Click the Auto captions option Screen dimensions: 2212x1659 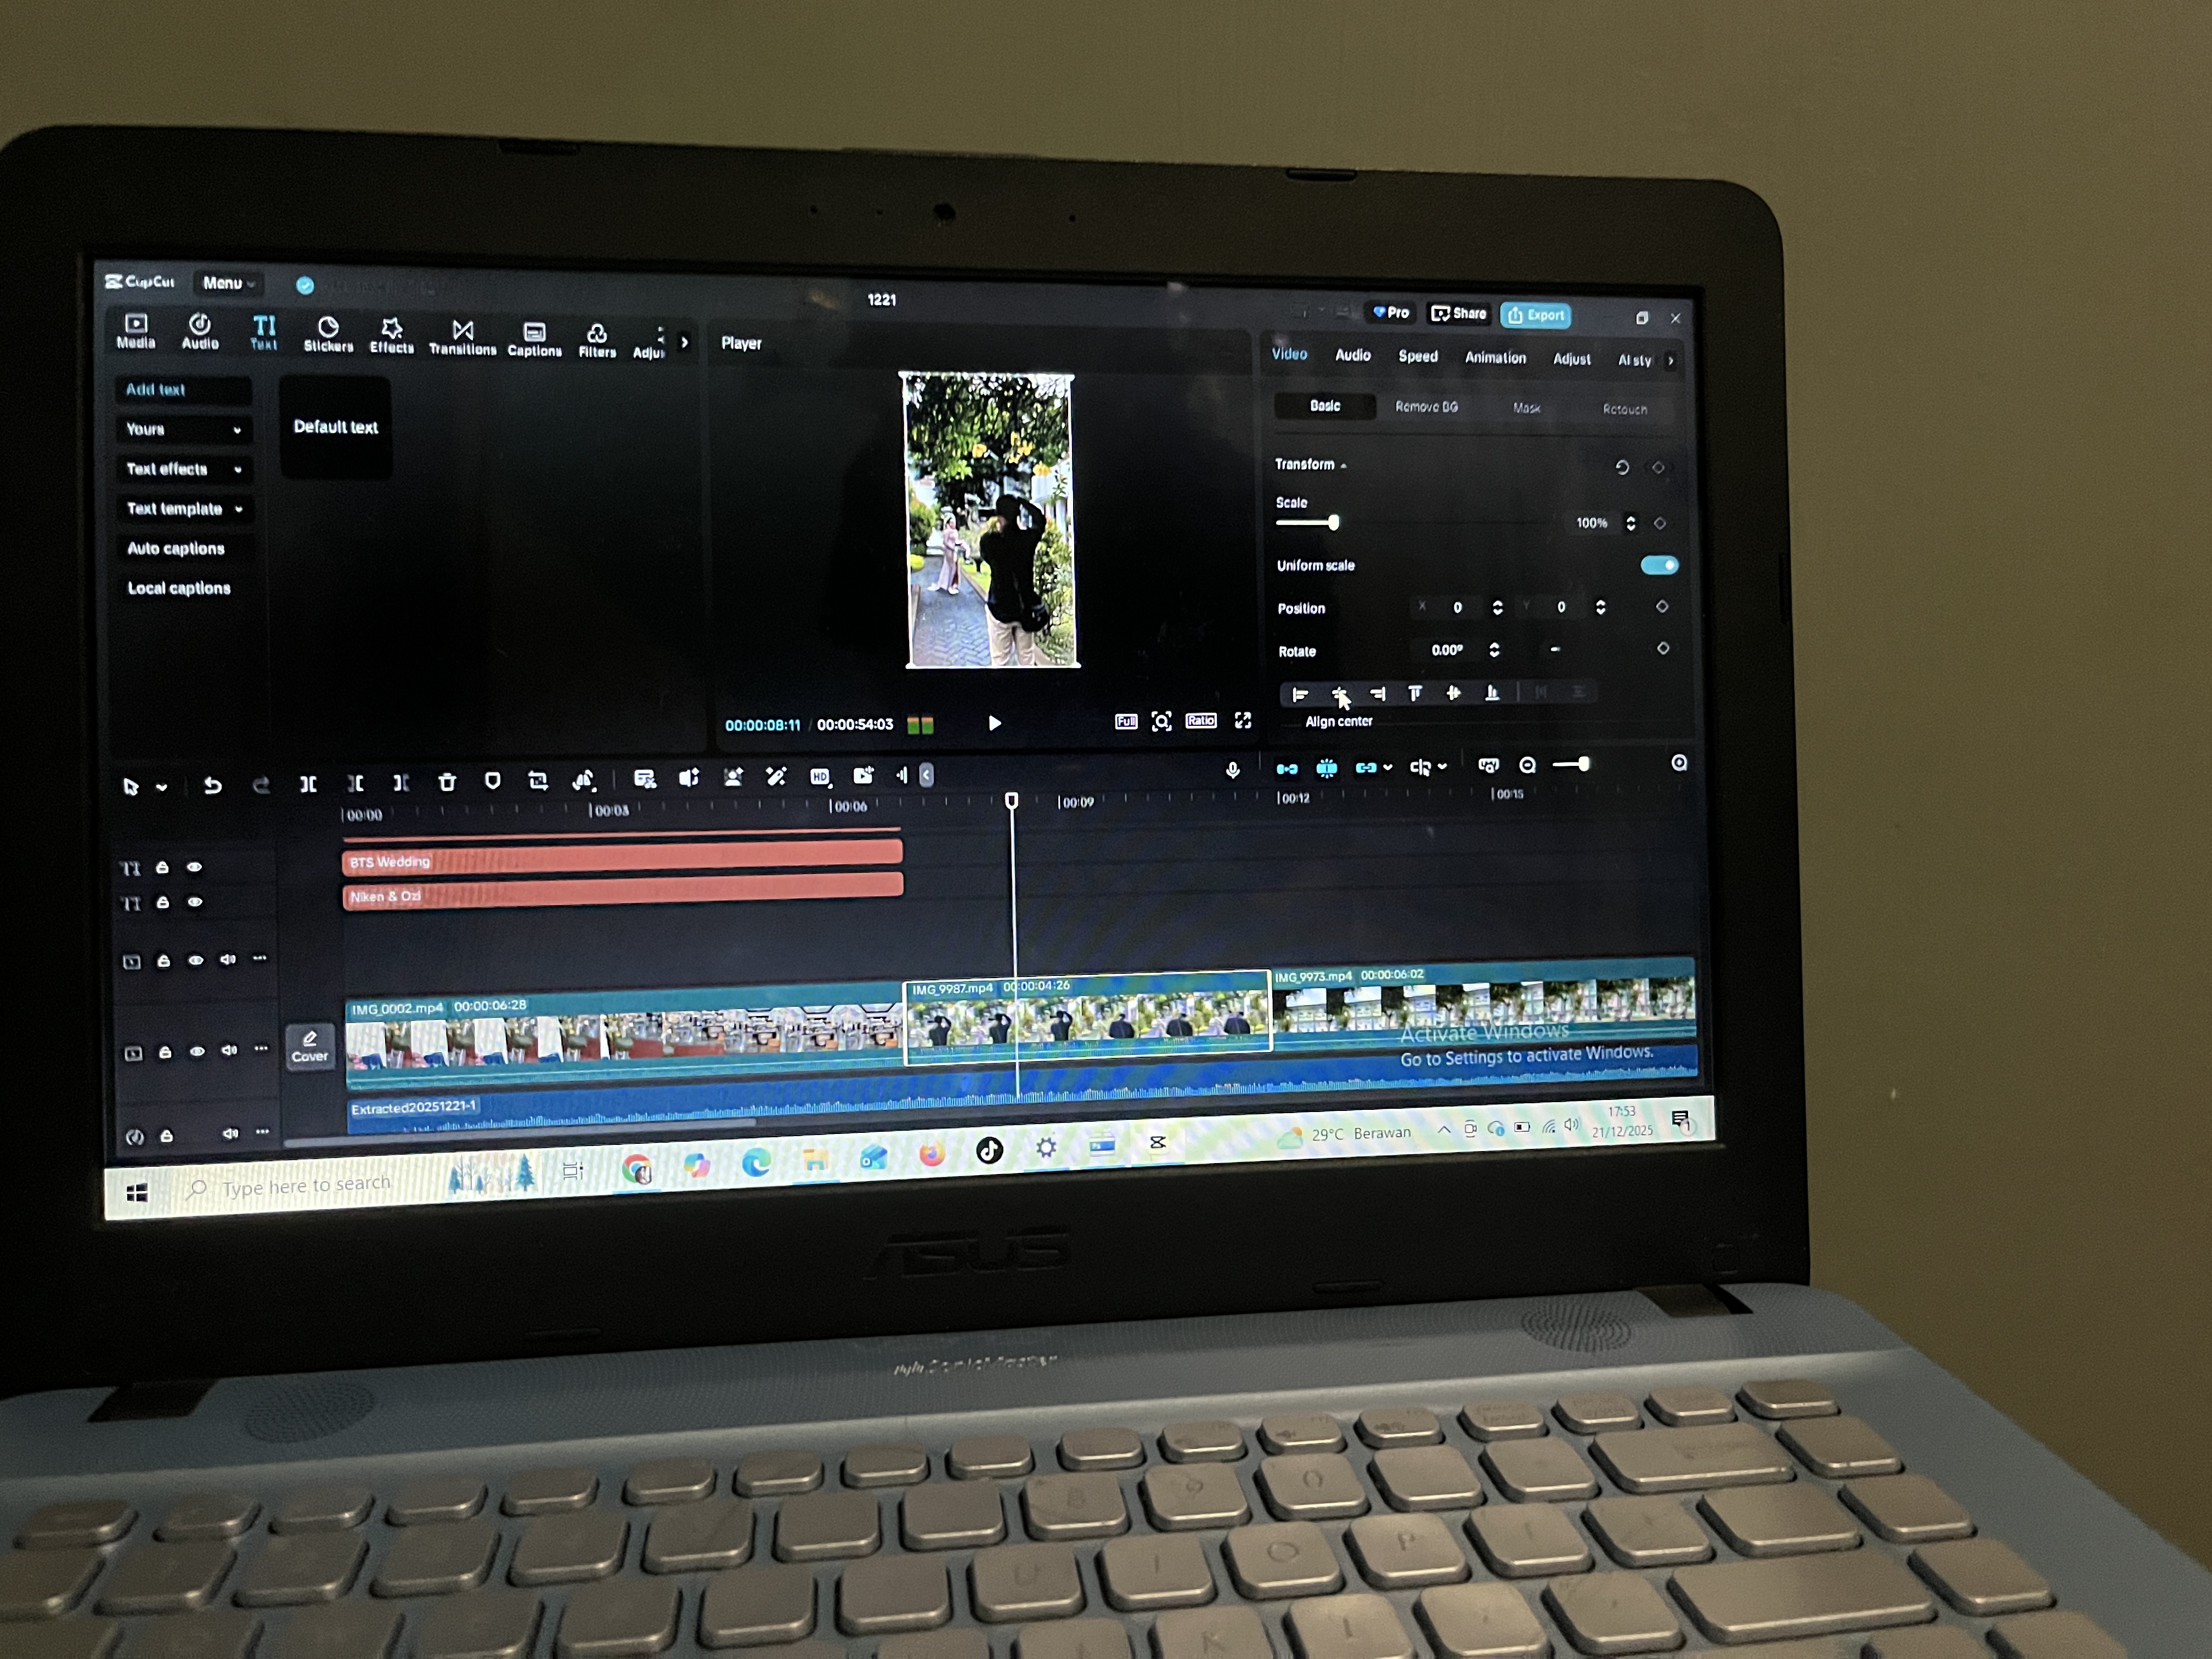pos(176,548)
